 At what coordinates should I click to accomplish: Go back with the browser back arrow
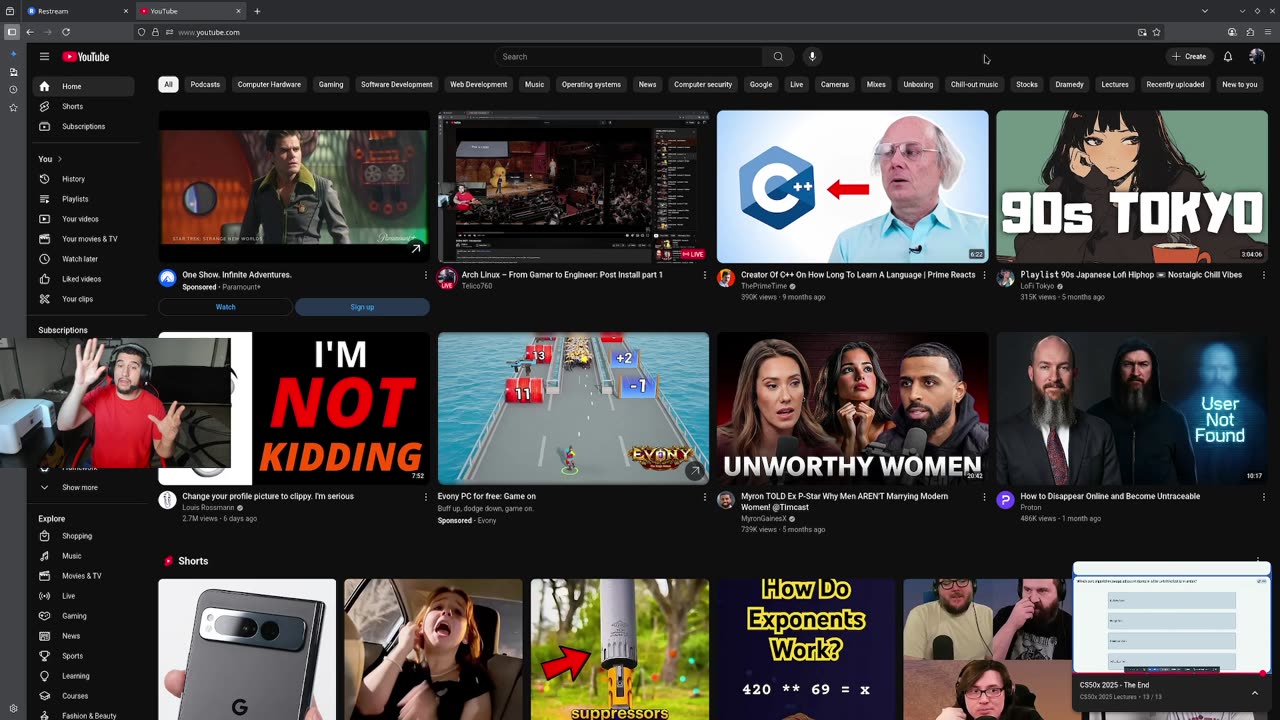click(30, 32)
